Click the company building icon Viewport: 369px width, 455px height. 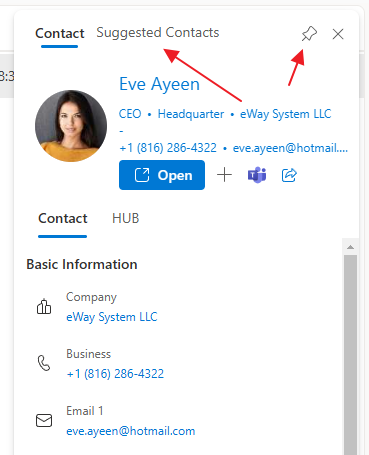[x=44, y=307]
